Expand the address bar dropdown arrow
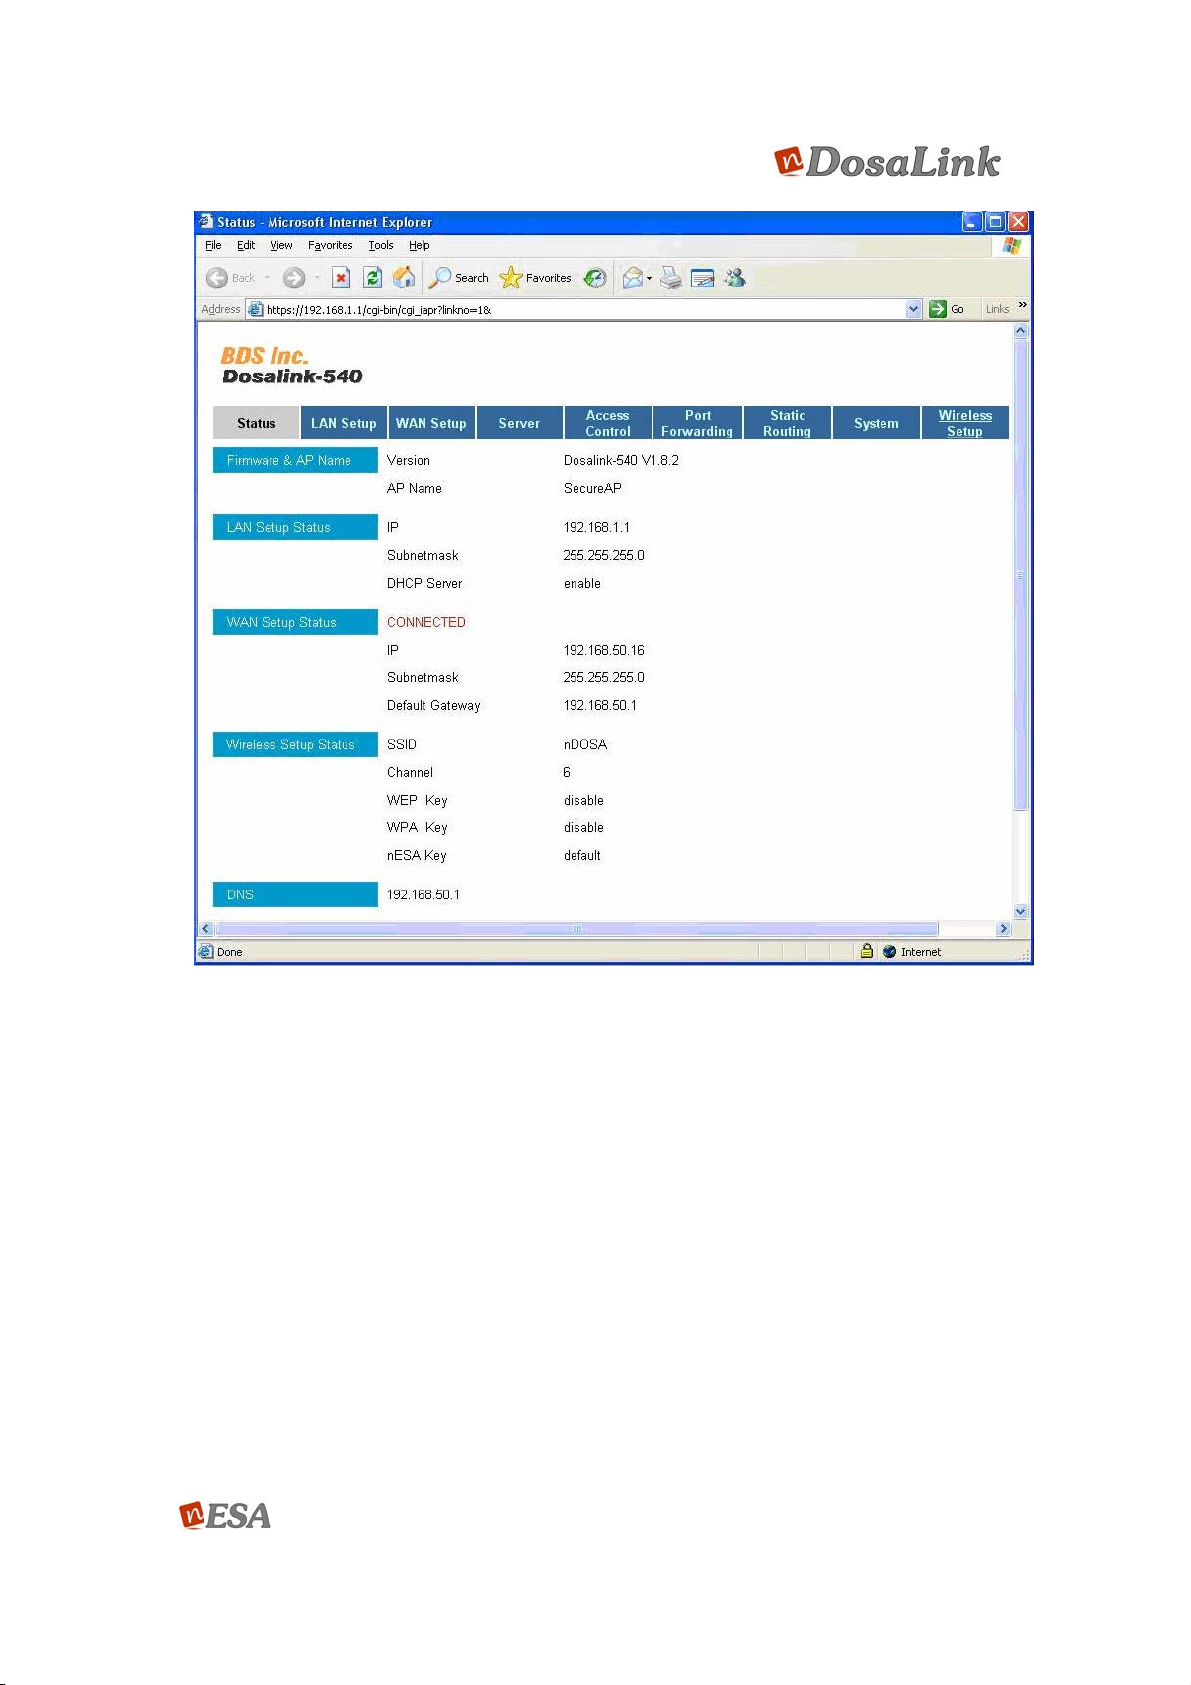 913,309
